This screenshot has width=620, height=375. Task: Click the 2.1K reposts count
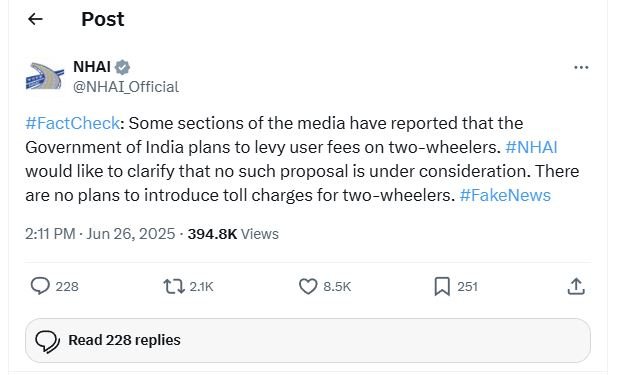click(x=201, y=286)
